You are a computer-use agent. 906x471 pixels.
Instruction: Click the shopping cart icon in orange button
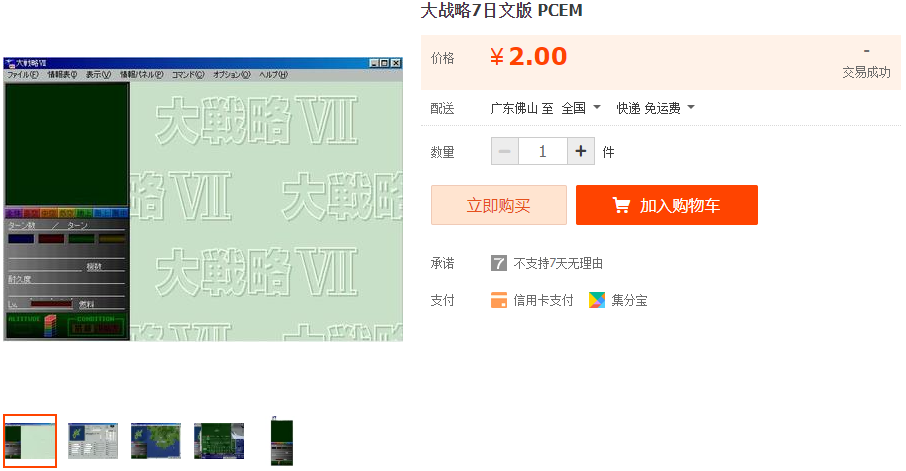[621, 206]
